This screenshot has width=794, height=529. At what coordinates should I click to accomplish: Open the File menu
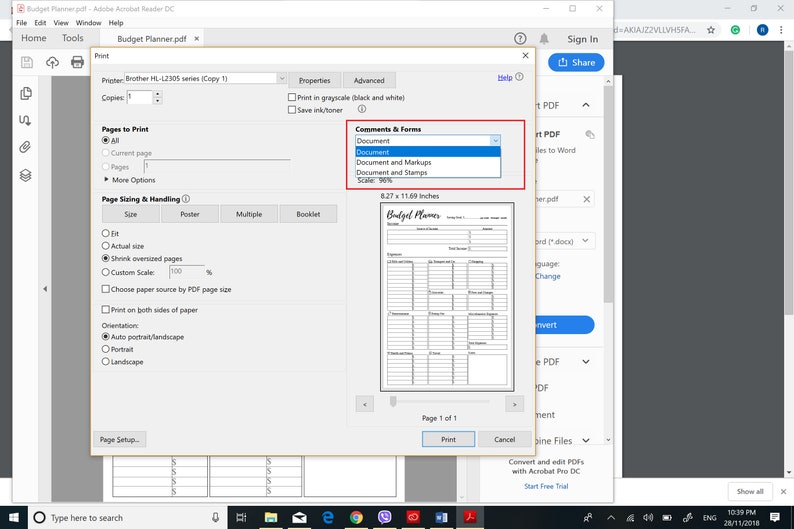[x=21, y=23]
